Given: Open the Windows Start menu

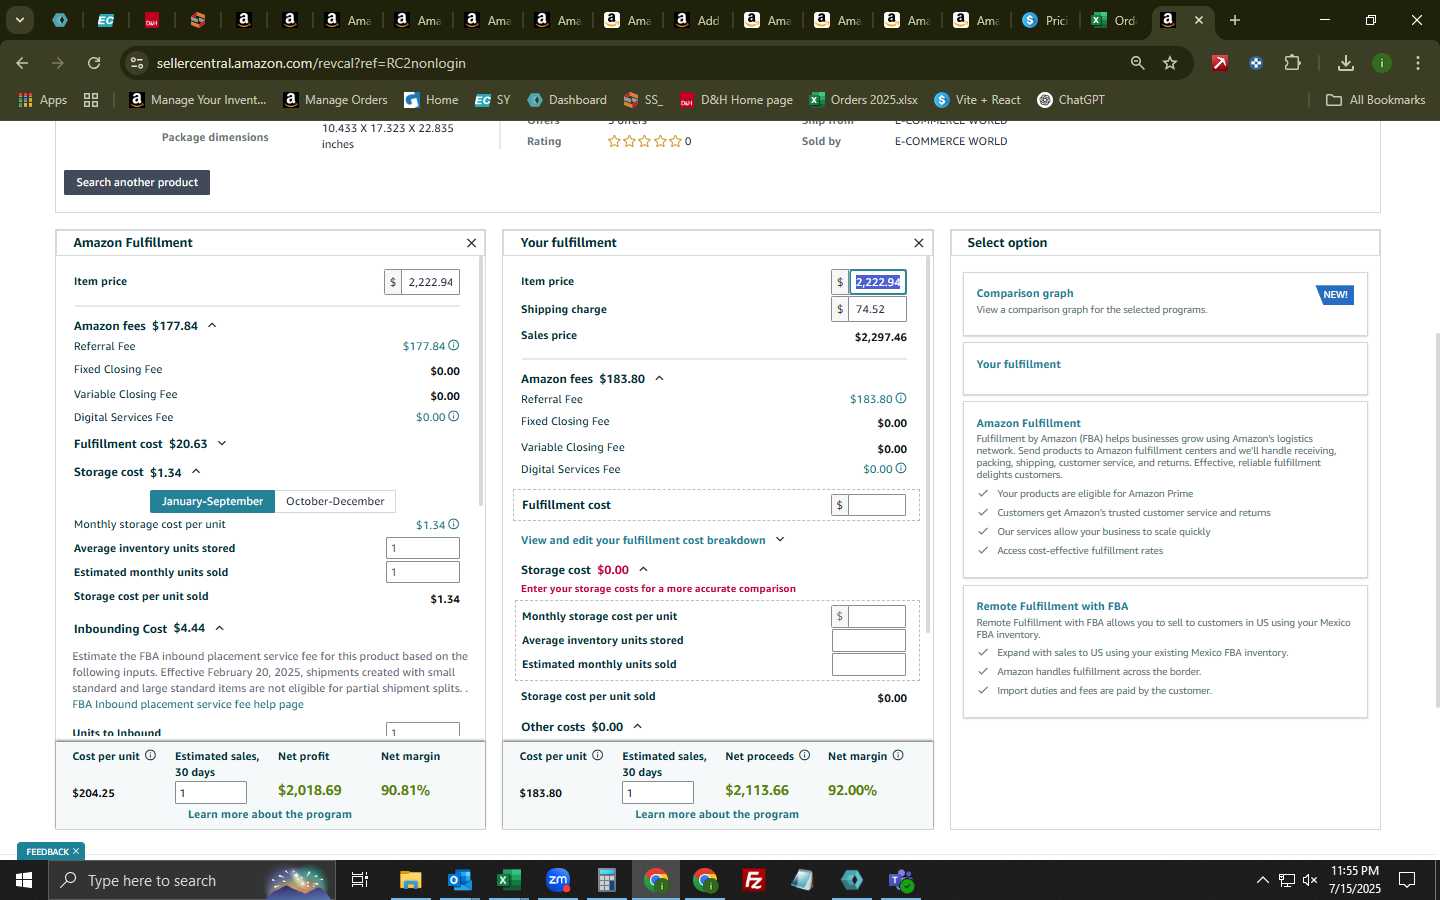Looking at the screenshot, I should point(24,880).
